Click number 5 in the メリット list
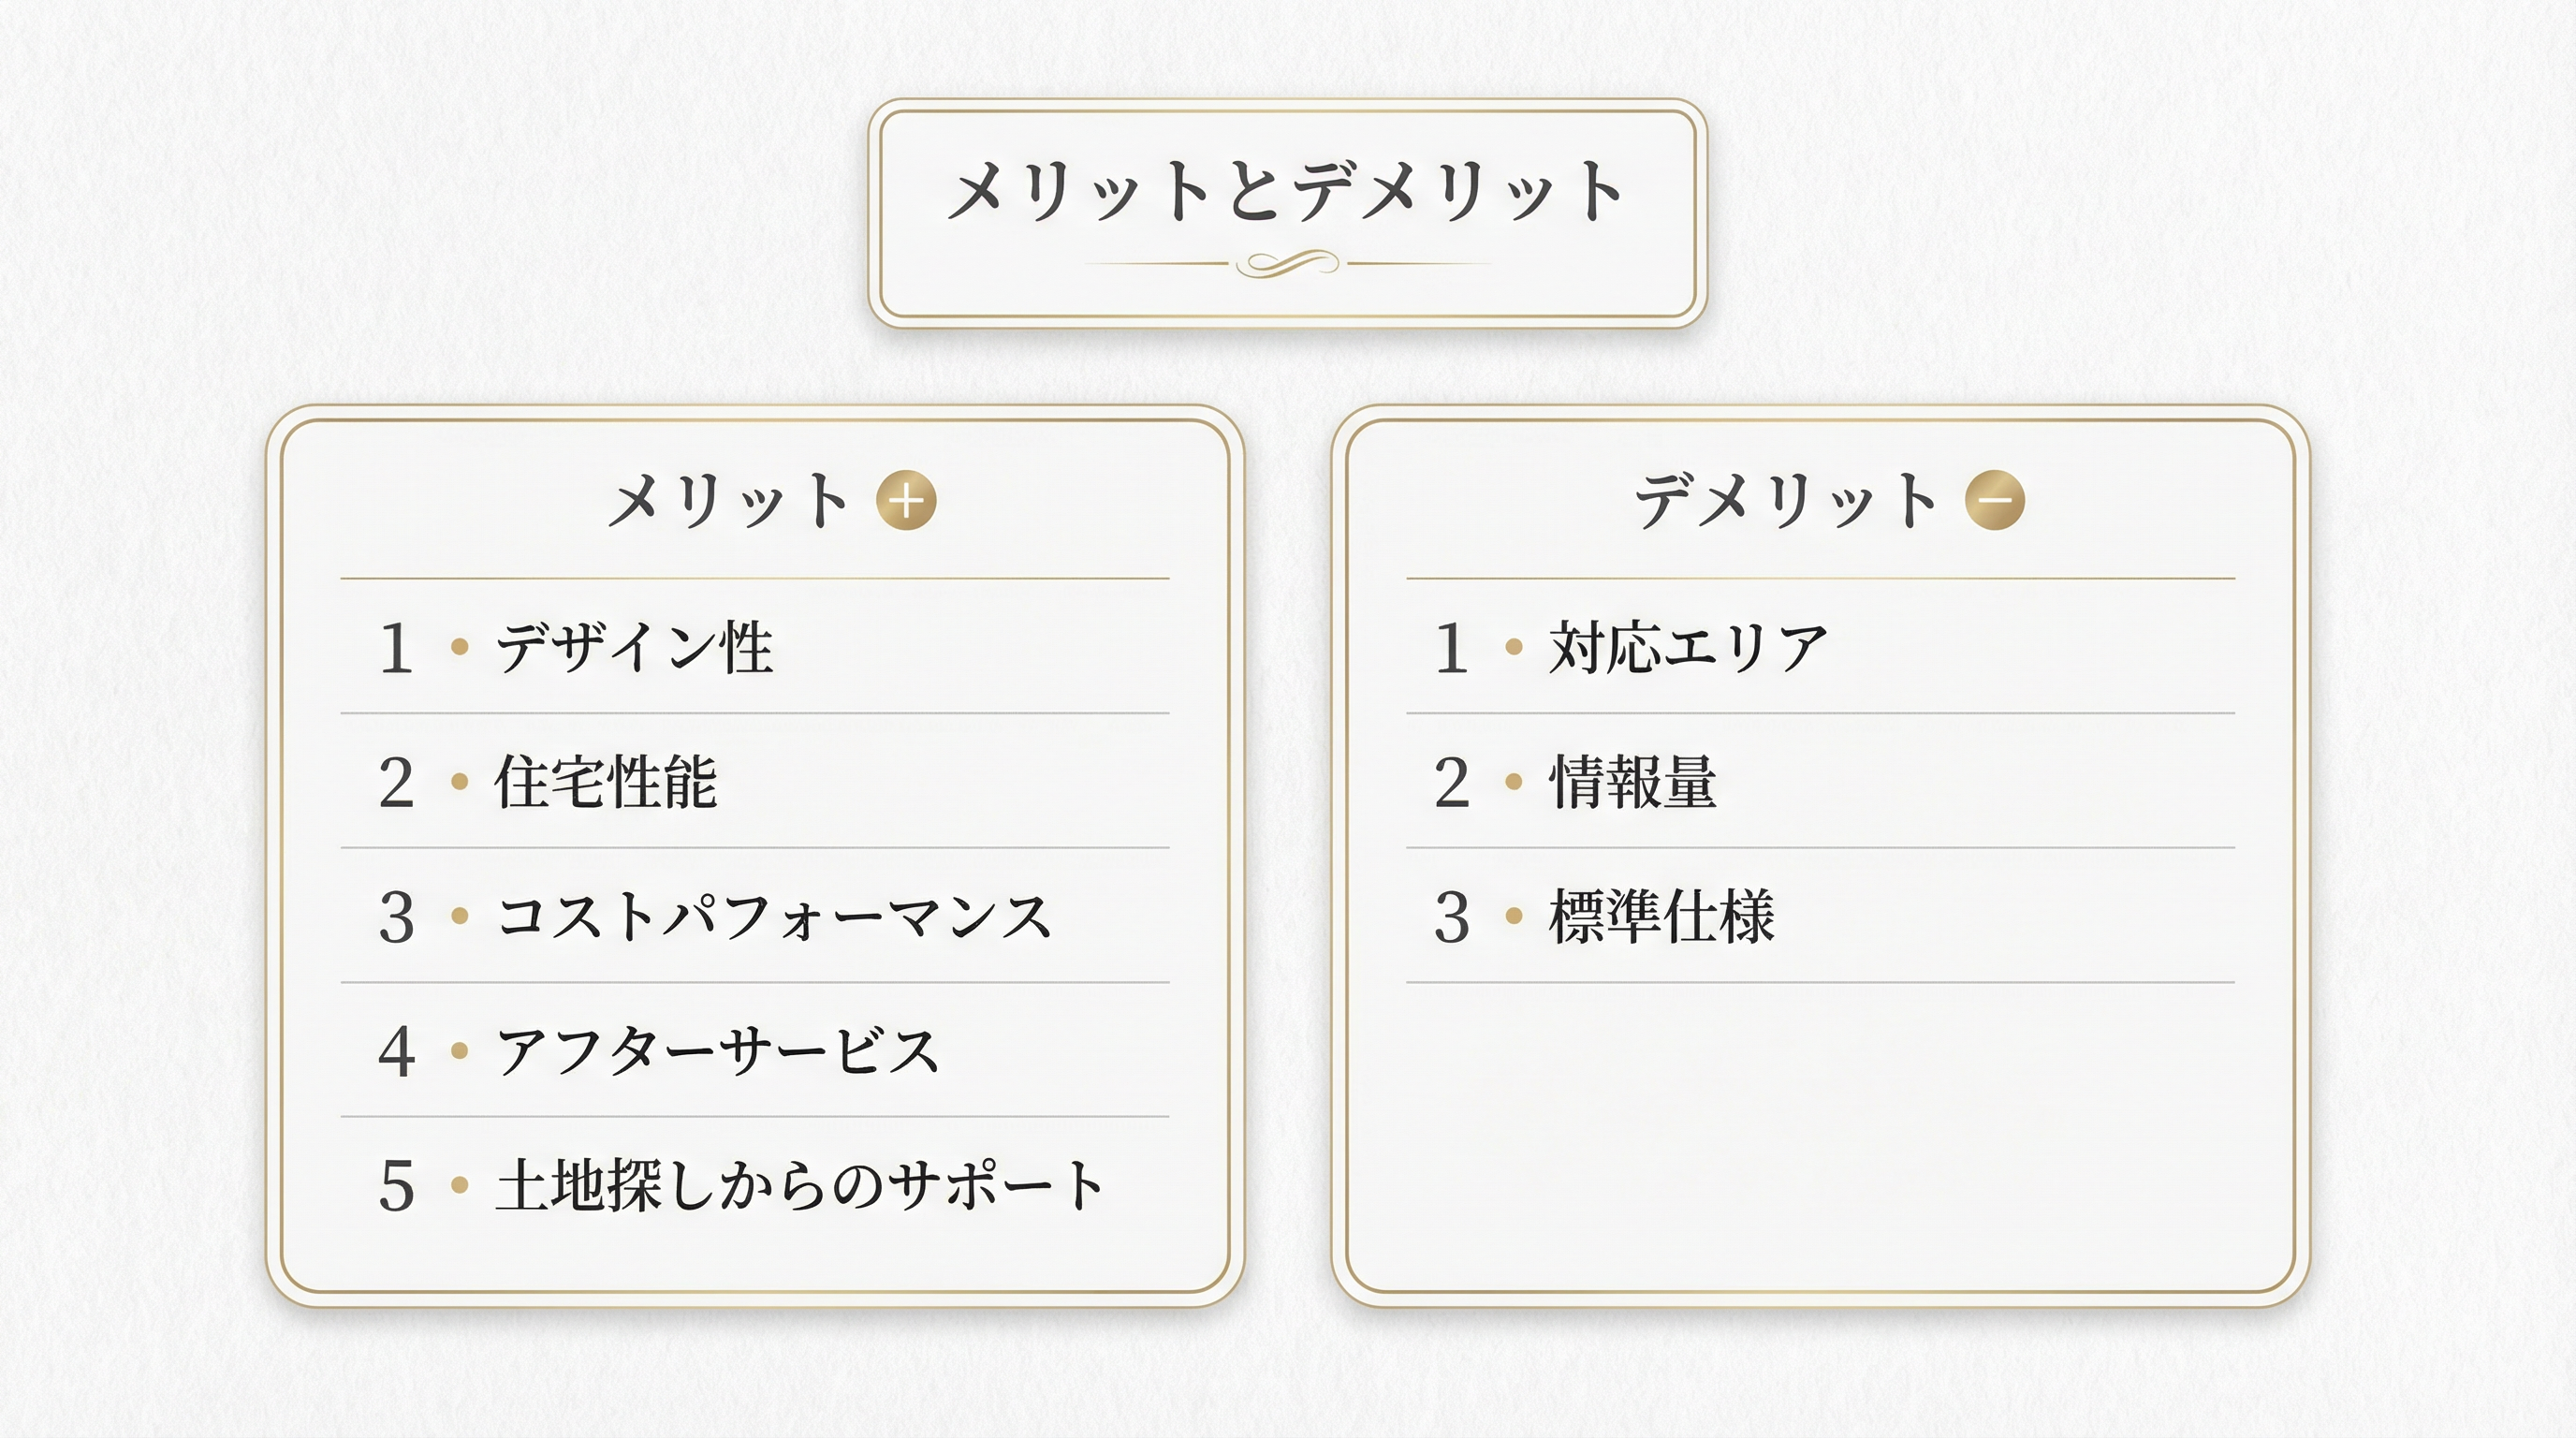Viewport: 2576px width, 1438px height. point(396,1187)
